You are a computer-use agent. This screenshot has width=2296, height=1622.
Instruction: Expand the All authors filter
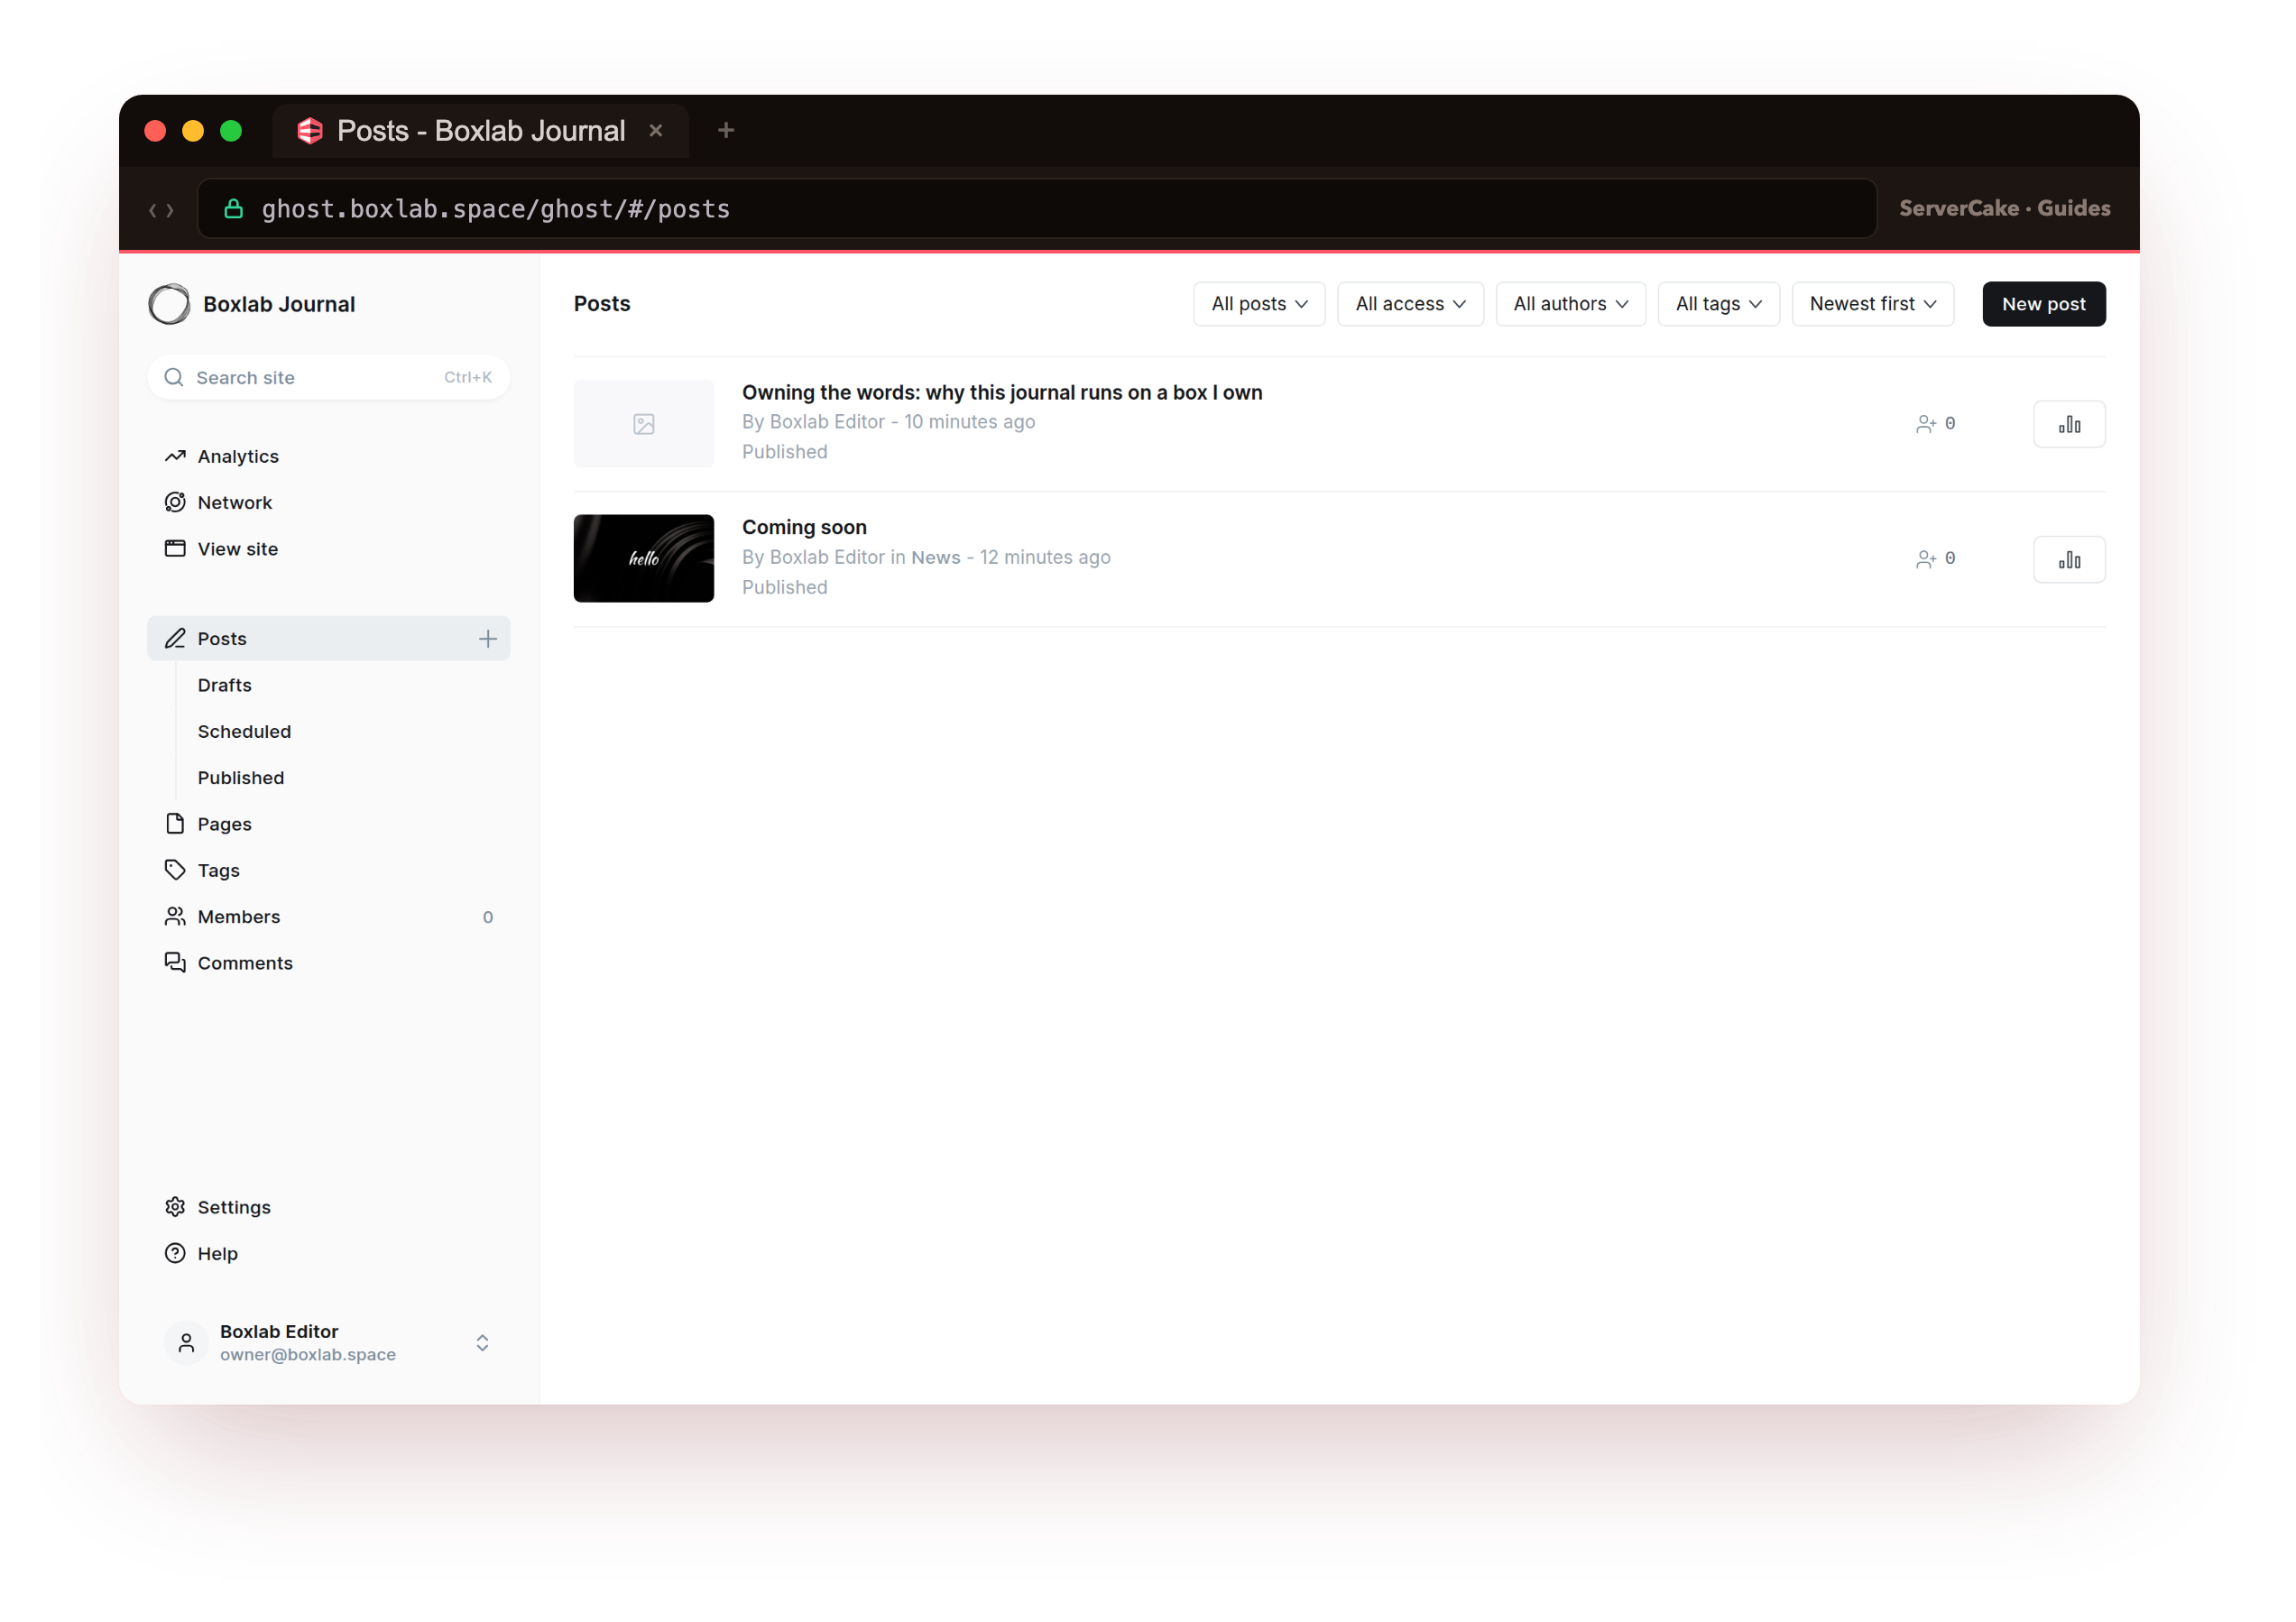tap(1570, 304)
